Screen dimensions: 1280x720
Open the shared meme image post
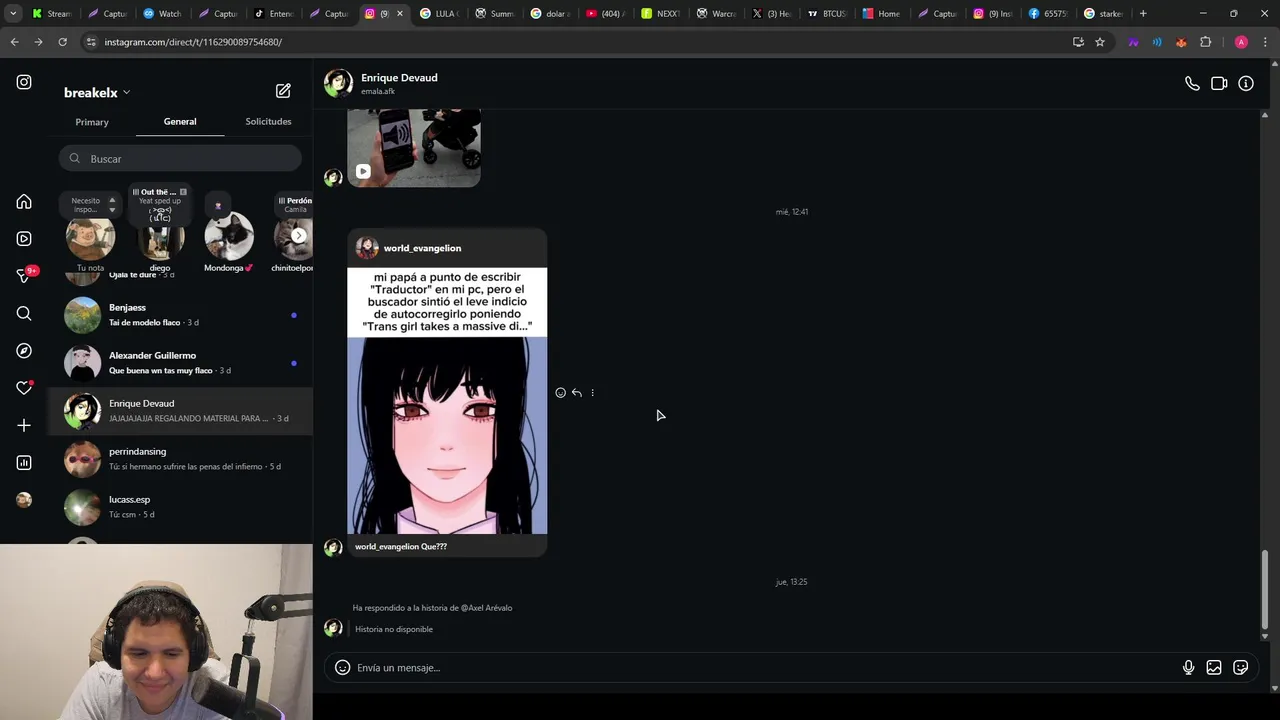coord(447,401)
